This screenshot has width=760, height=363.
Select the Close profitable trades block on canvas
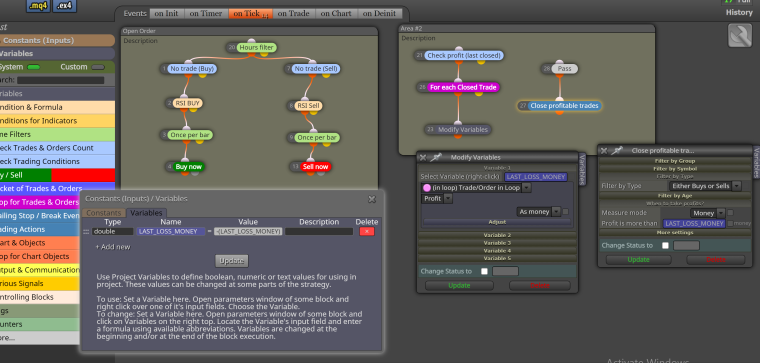click(565, 105)
